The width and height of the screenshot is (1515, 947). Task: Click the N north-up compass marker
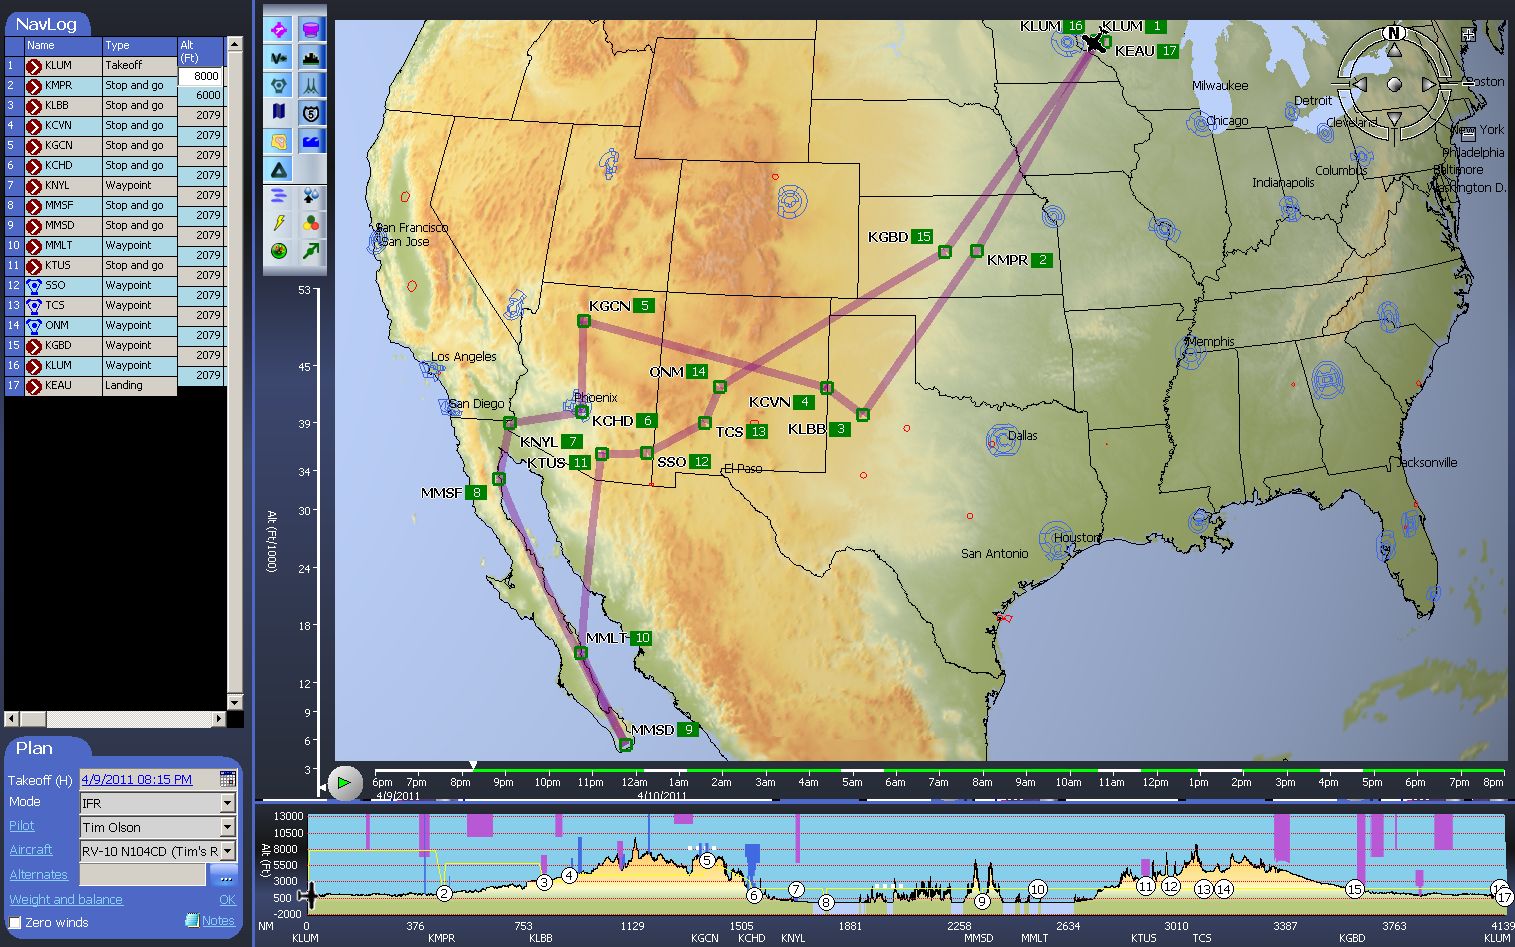[1394, 33]
